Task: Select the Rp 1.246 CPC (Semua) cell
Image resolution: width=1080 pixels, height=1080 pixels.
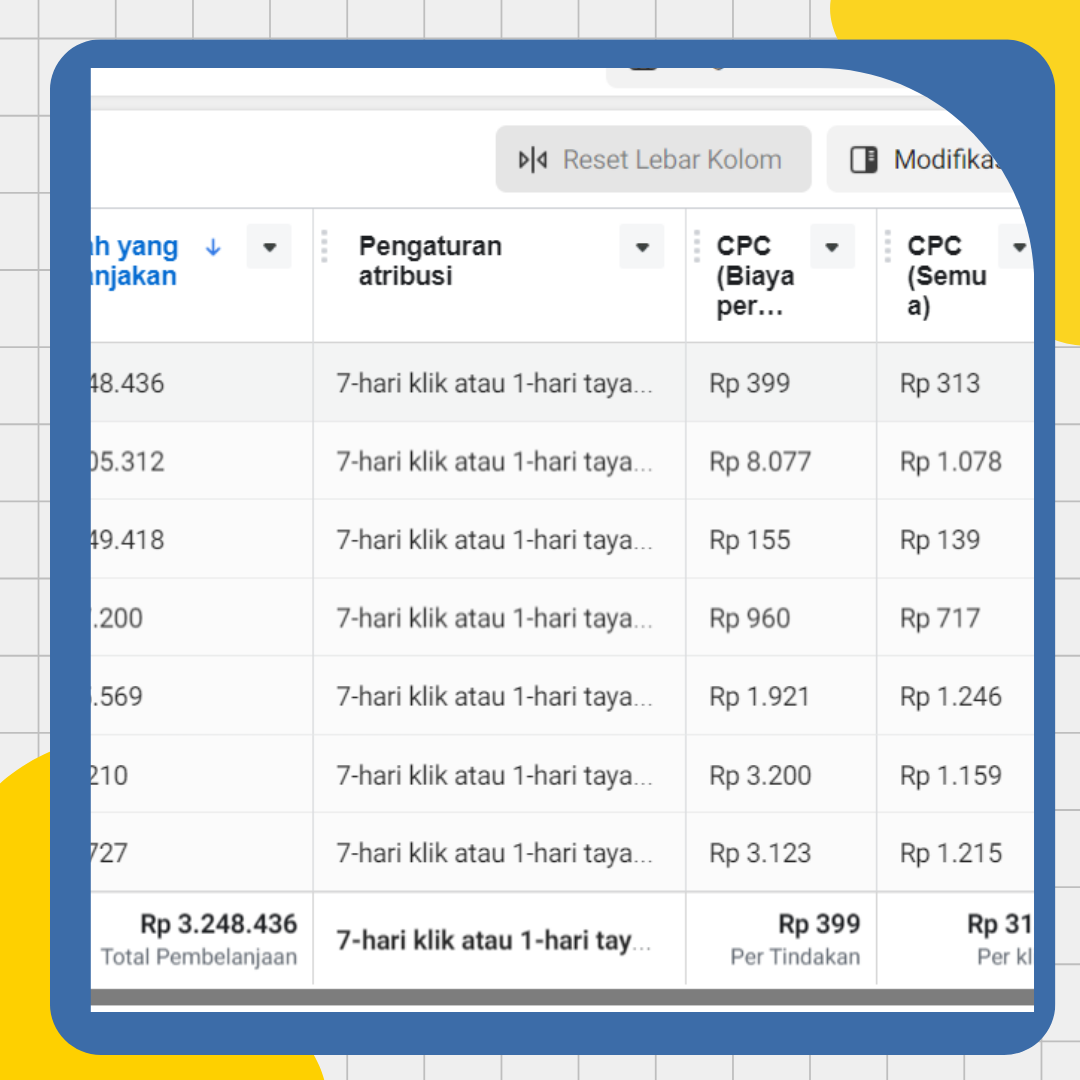Action: click(x=950, y=697)
